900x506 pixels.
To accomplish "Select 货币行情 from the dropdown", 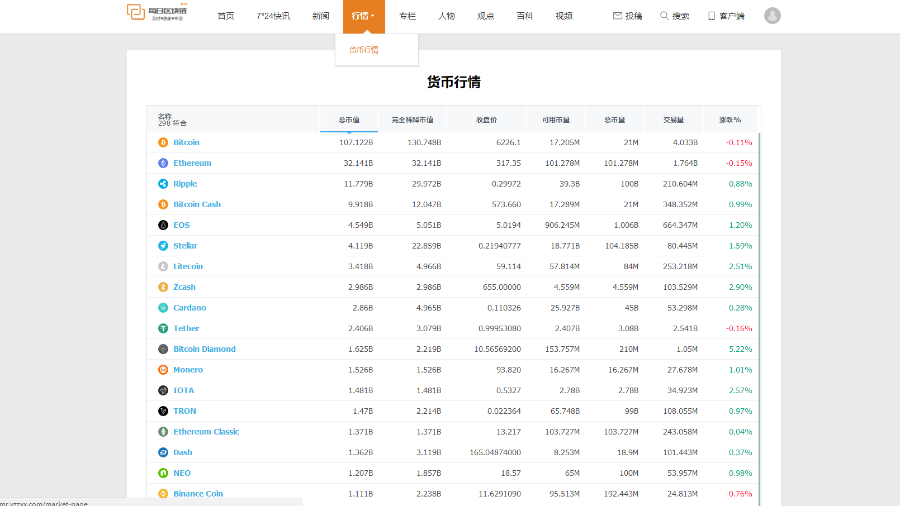I will (364, 49).
